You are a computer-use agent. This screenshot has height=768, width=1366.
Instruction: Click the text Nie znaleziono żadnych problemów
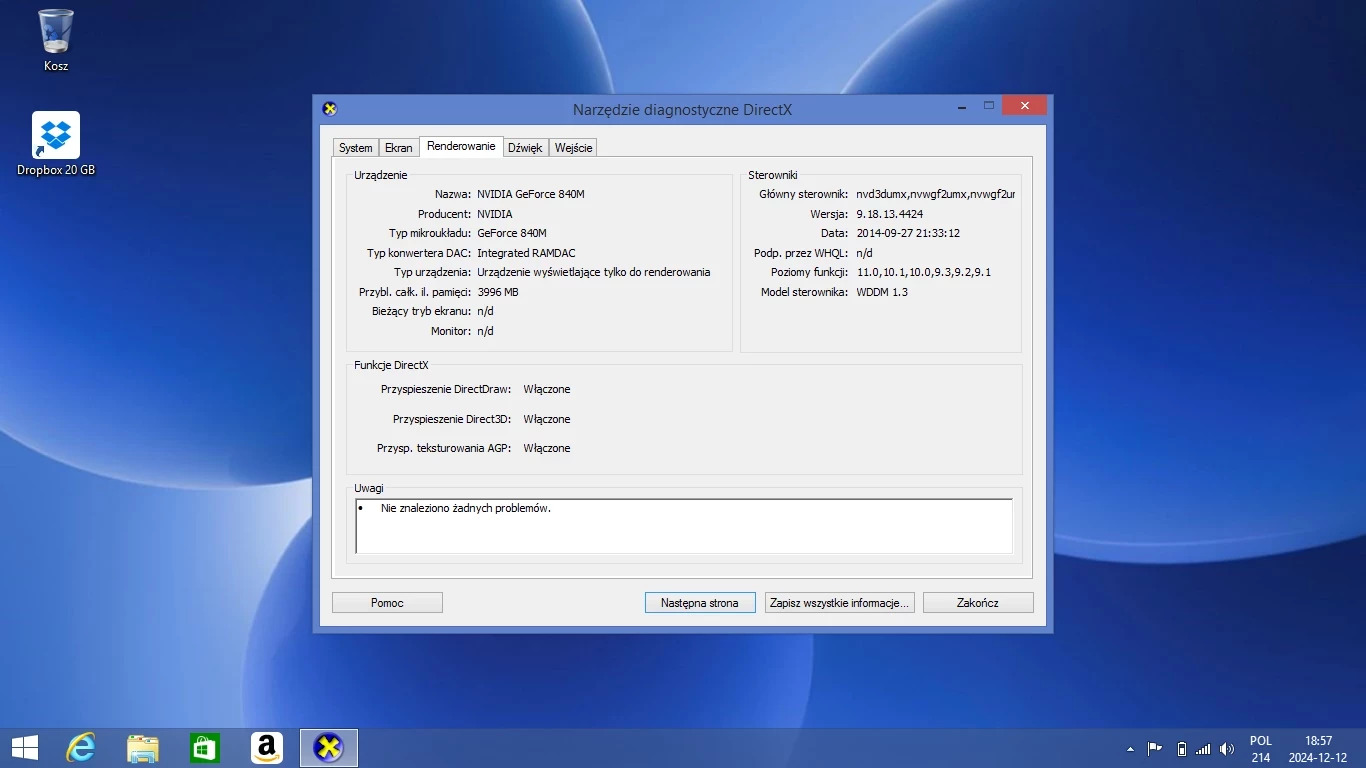click(466, 508)
